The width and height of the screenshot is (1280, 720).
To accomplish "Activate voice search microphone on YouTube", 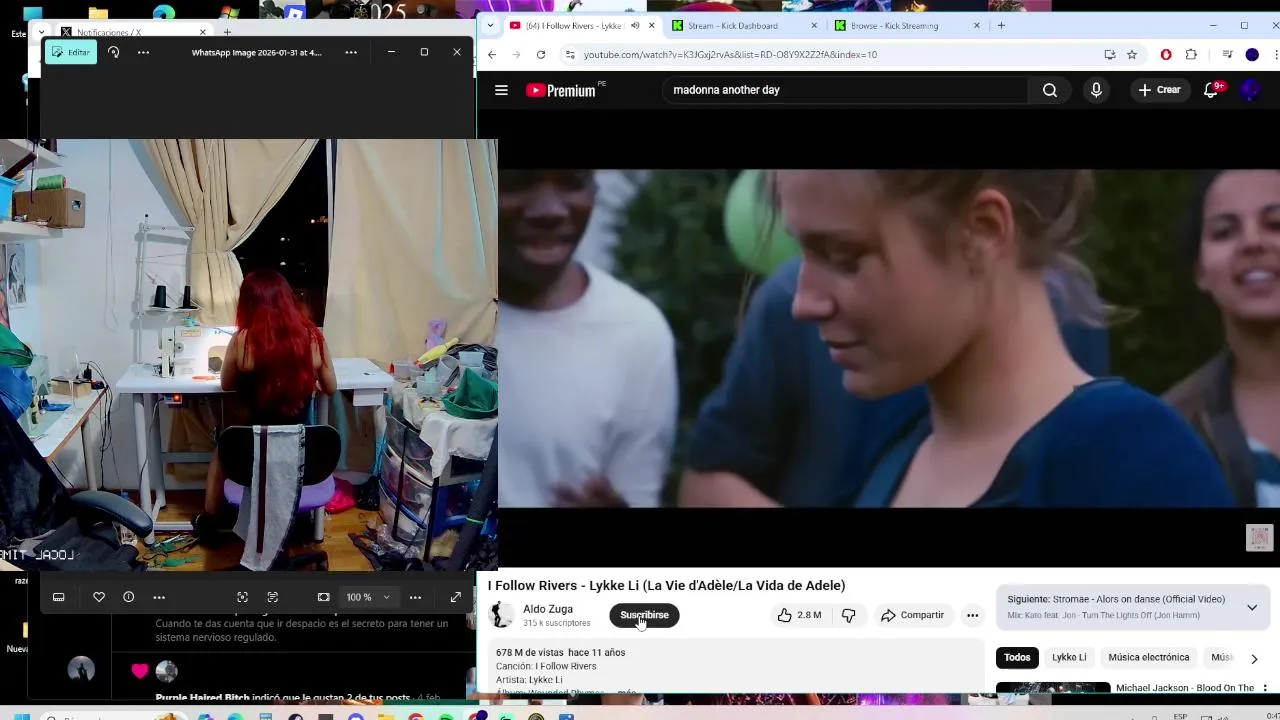I will [1096, 90].
